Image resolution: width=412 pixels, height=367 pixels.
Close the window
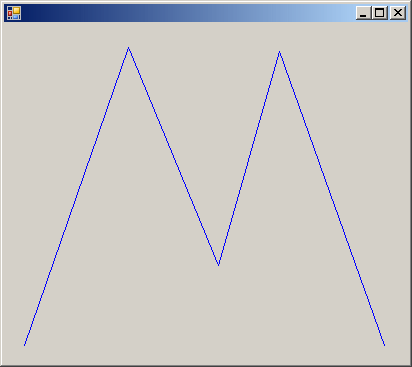(398, 13)
